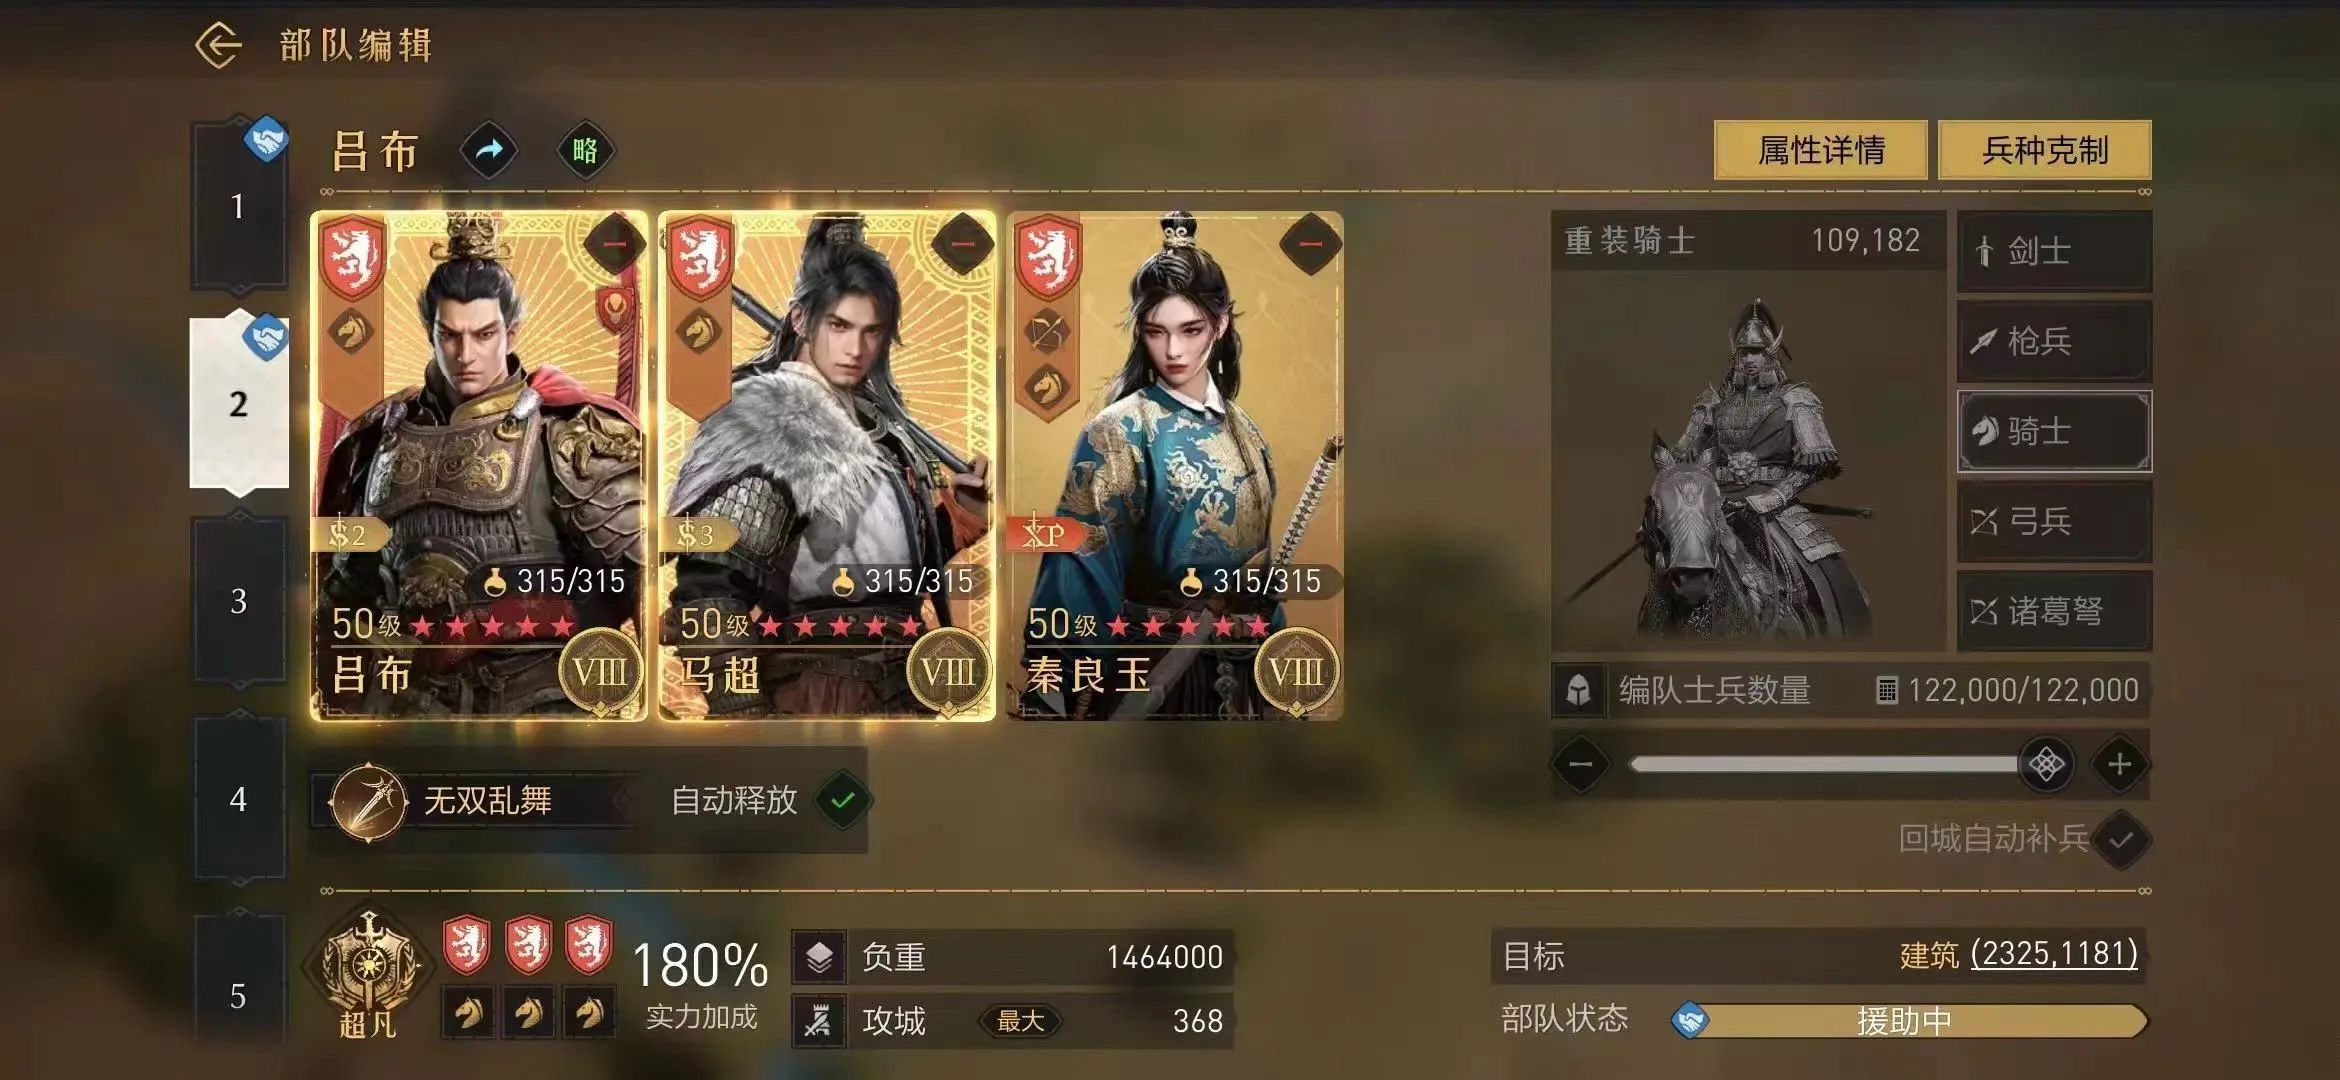
Task: Click the 无双乱舞 skill icon
Action: (x=368, y=801)
